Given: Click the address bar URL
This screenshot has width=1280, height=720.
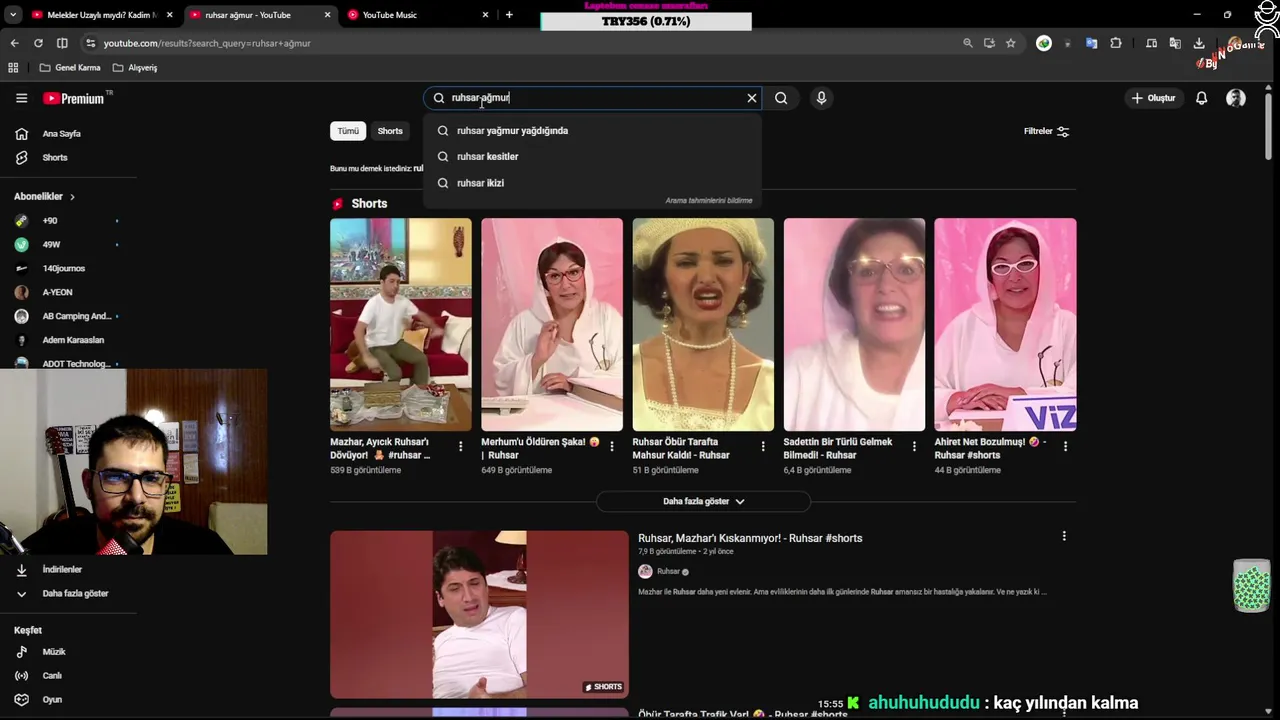Looking at the screenshot, I should point(207,43).
